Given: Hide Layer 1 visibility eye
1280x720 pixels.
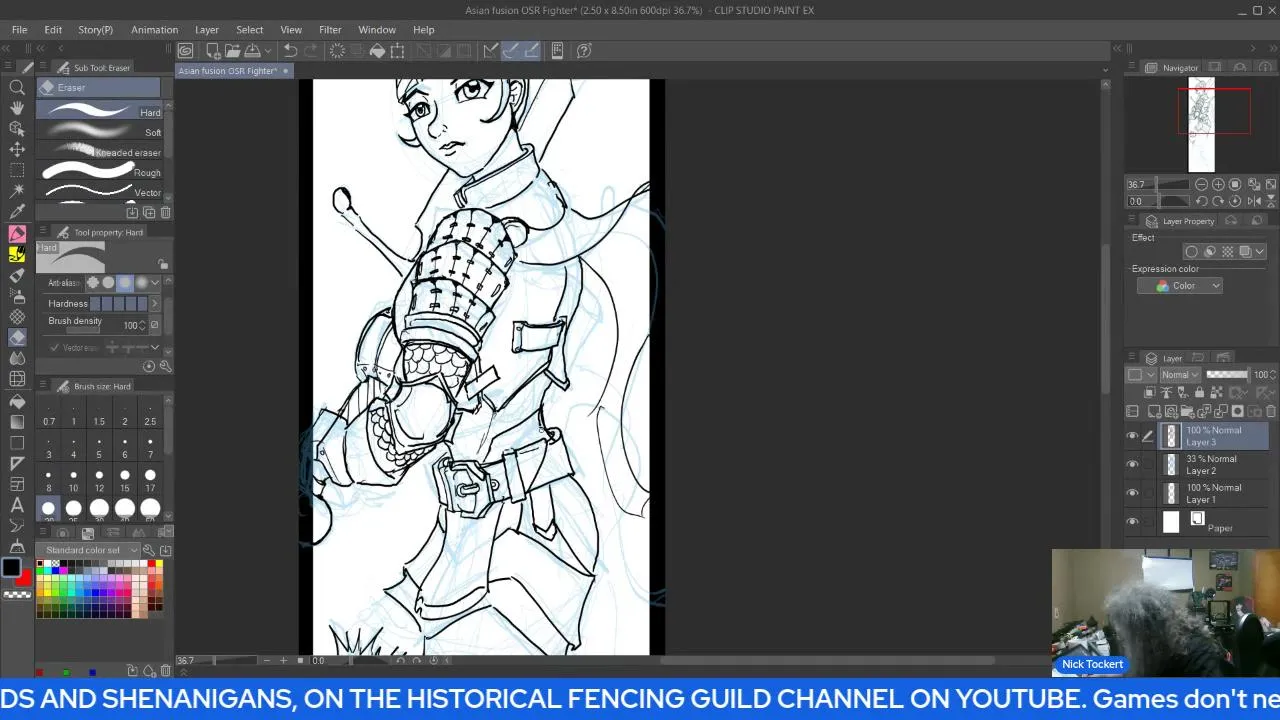Looking at the screenshot, I should [1132, 493].
